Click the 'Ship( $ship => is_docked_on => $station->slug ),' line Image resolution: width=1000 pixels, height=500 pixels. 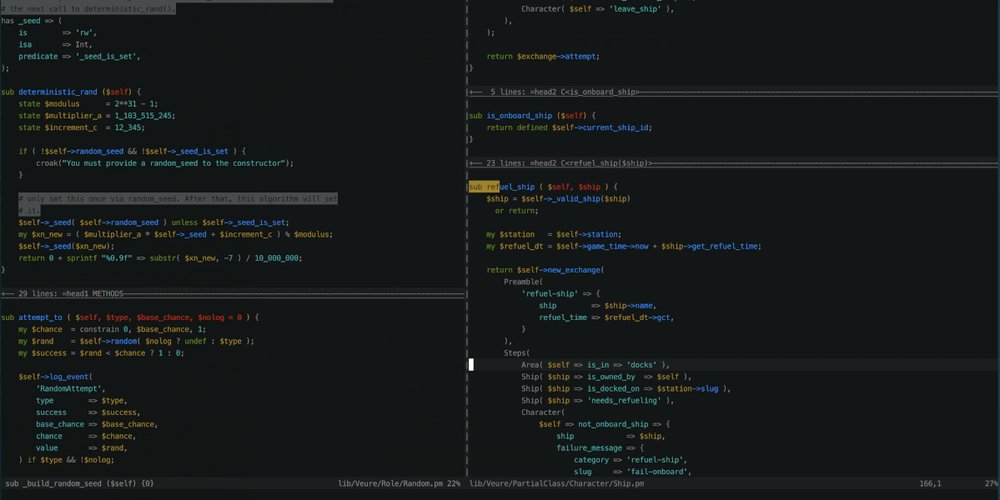tap(626, 389)
